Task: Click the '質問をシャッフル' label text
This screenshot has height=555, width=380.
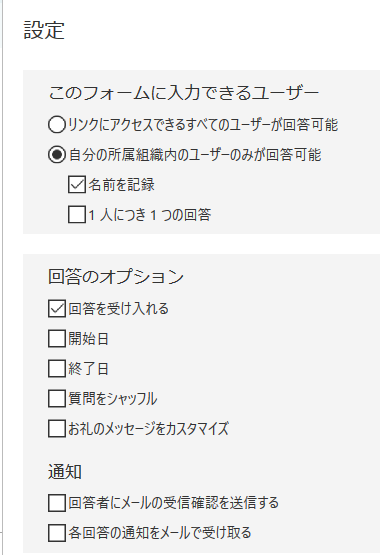Action: click(113, 399)
